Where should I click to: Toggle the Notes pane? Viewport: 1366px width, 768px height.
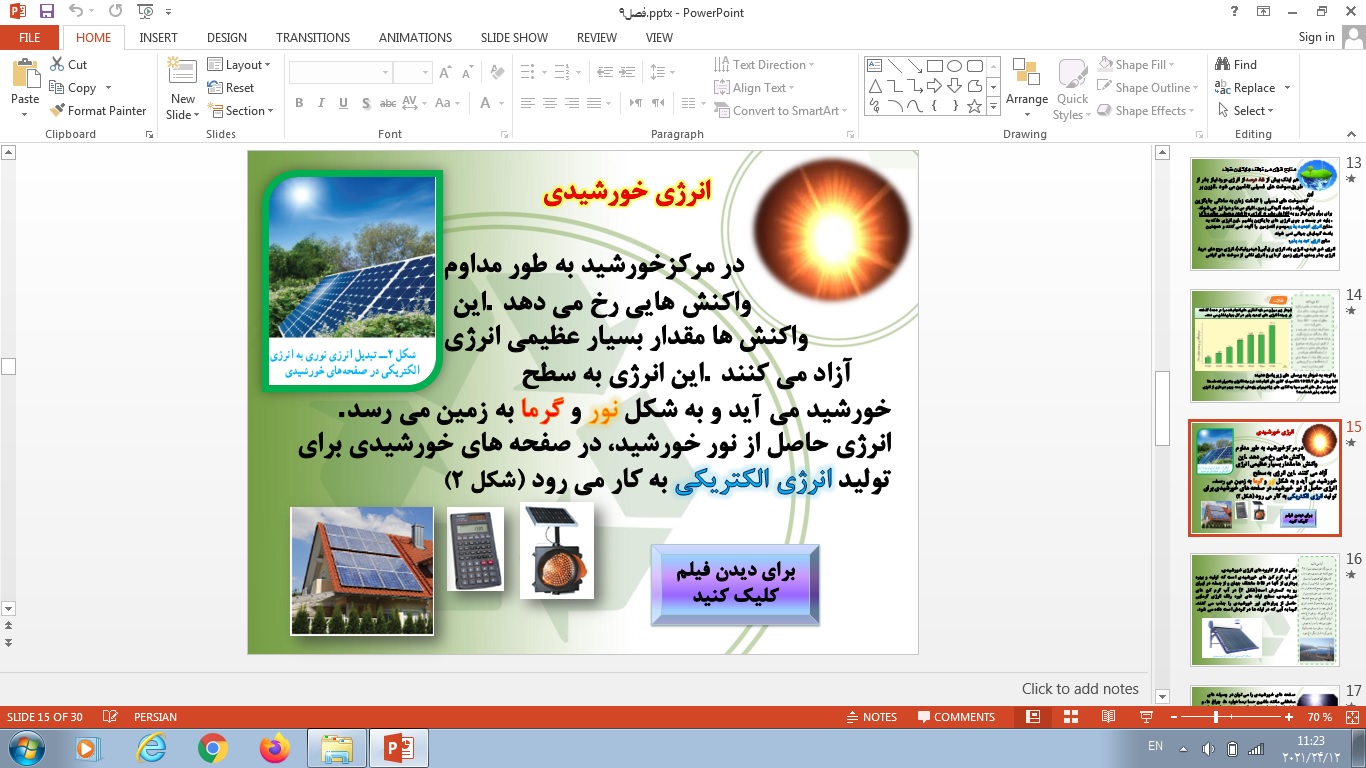[870, 717]
